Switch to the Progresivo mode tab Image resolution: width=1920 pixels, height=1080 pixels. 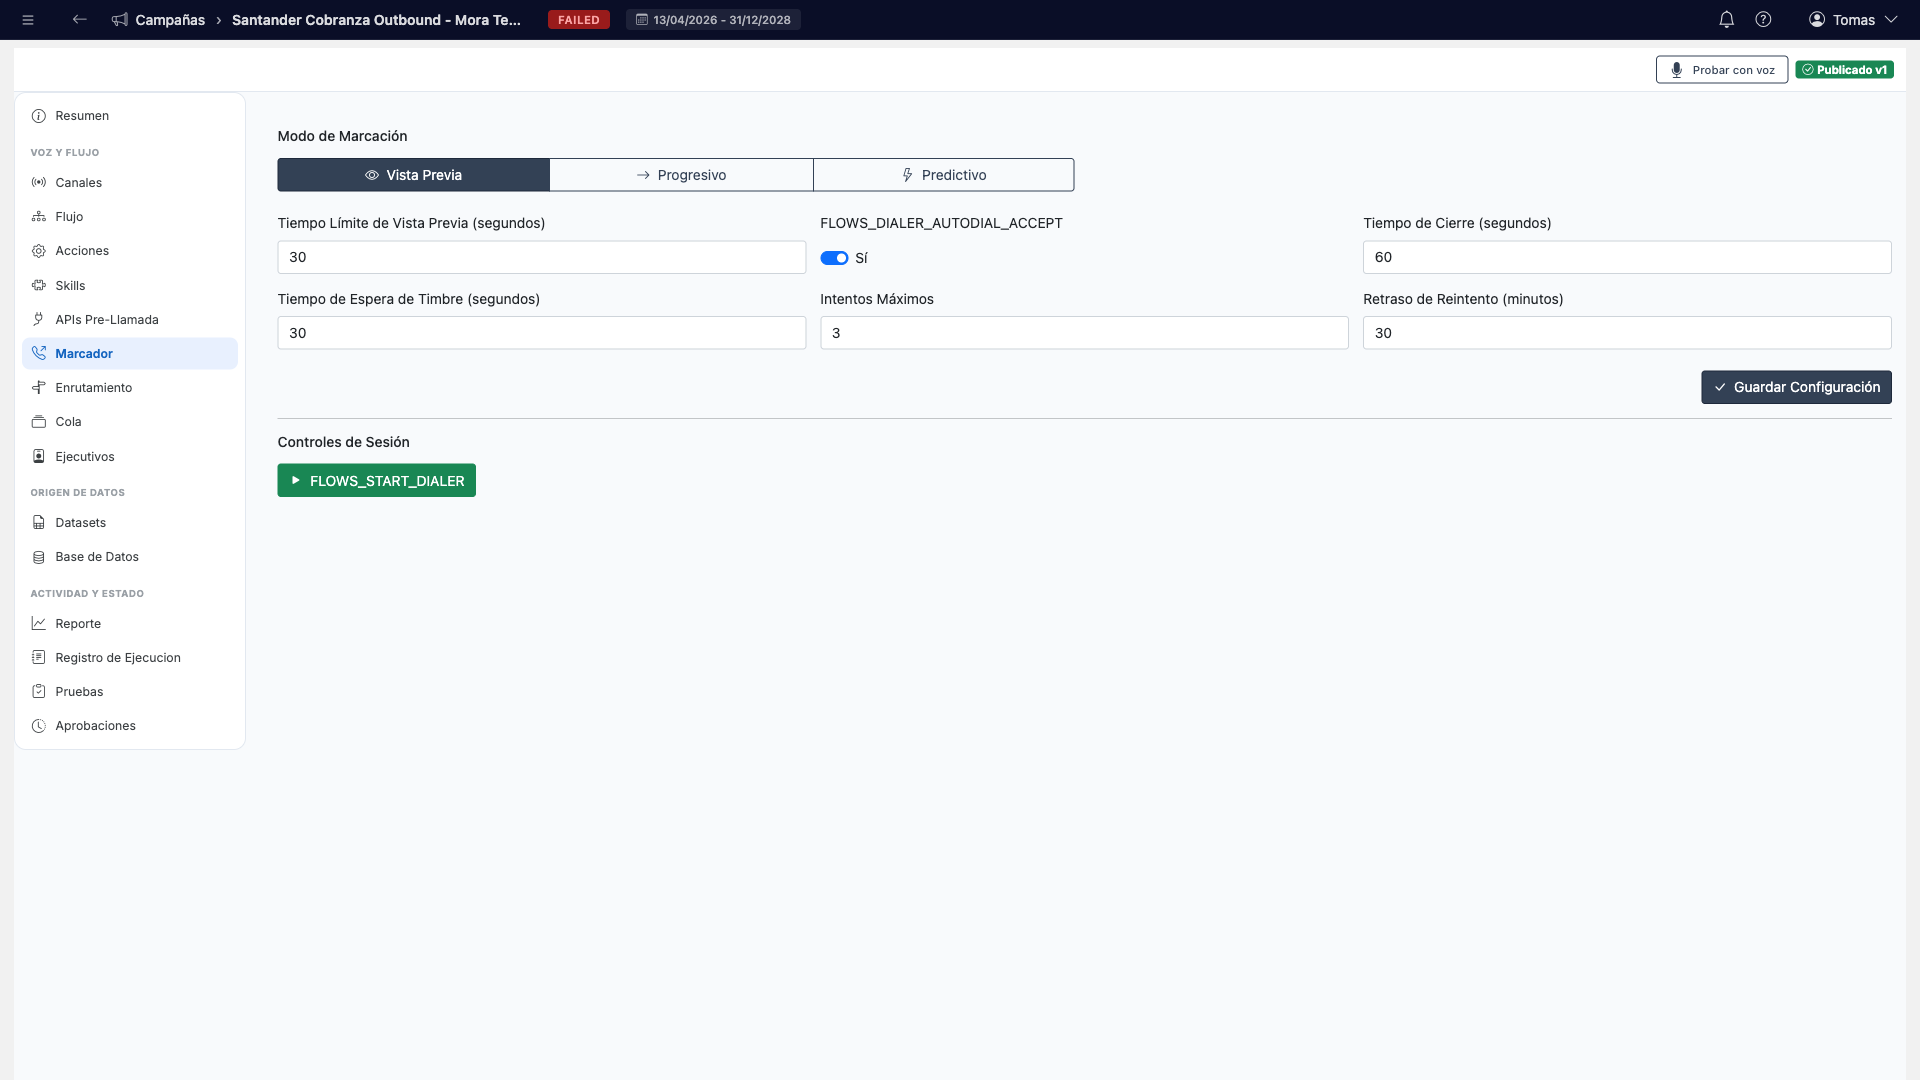tap(681, 175)
